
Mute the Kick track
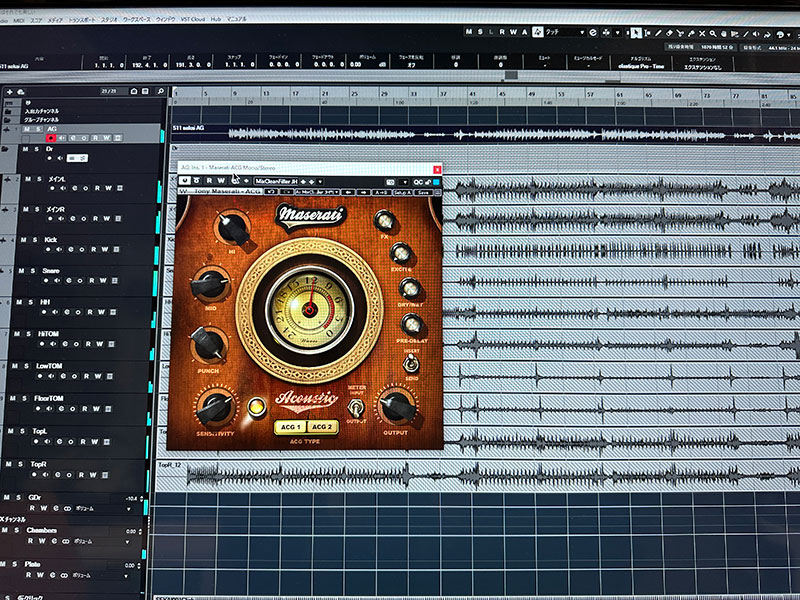[x=24, y=240]
